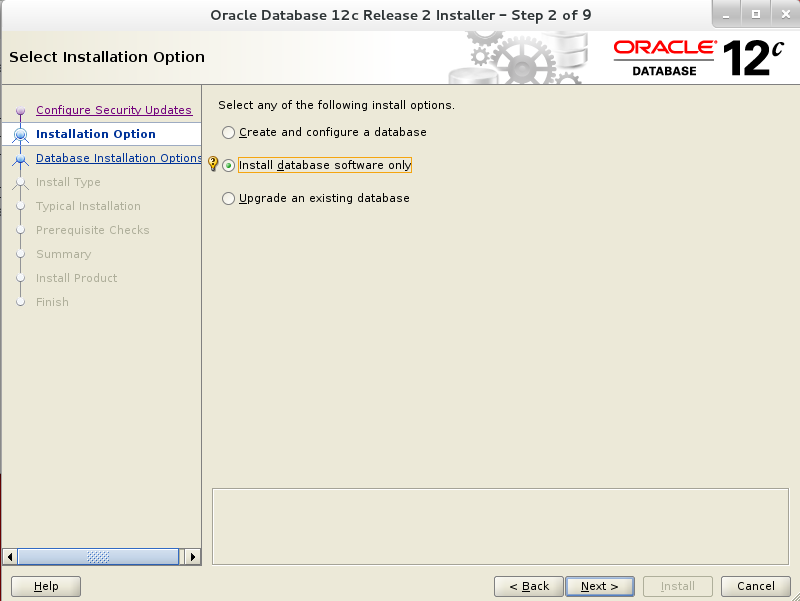Select the Summary step in the sidebar
Viewport: 800px width, 601px height.
(x=62, y=254)
